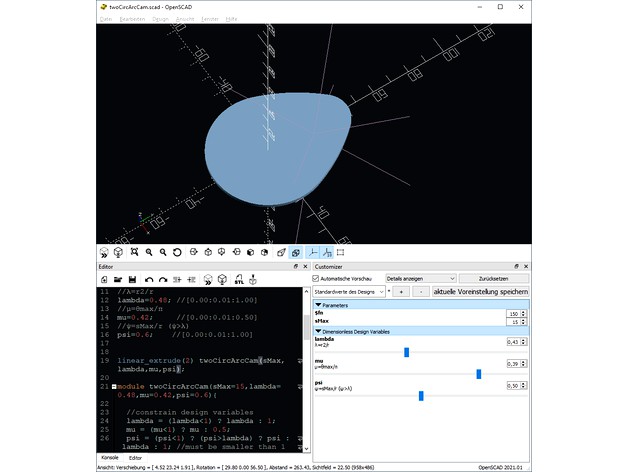Viewport: 628px width, 472px height.
Task: Click the Send to 3D print icon
Action: point(253,279)
